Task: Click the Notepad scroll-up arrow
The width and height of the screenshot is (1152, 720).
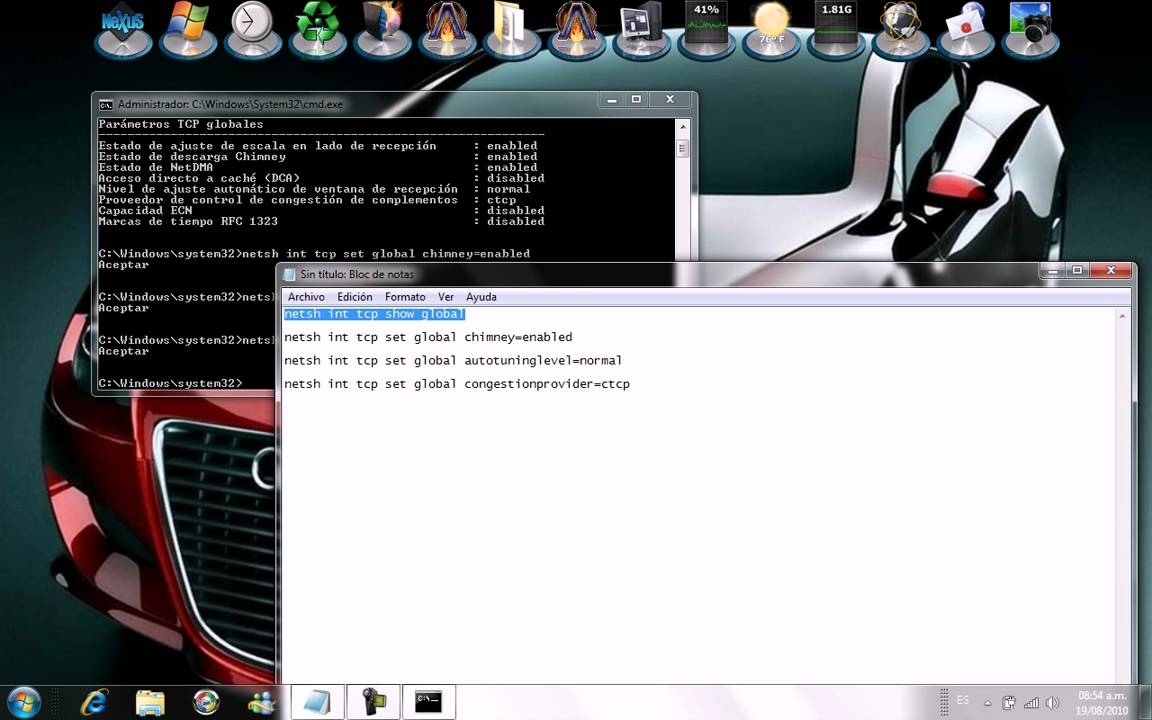Action: click(x=1123, y=316)
